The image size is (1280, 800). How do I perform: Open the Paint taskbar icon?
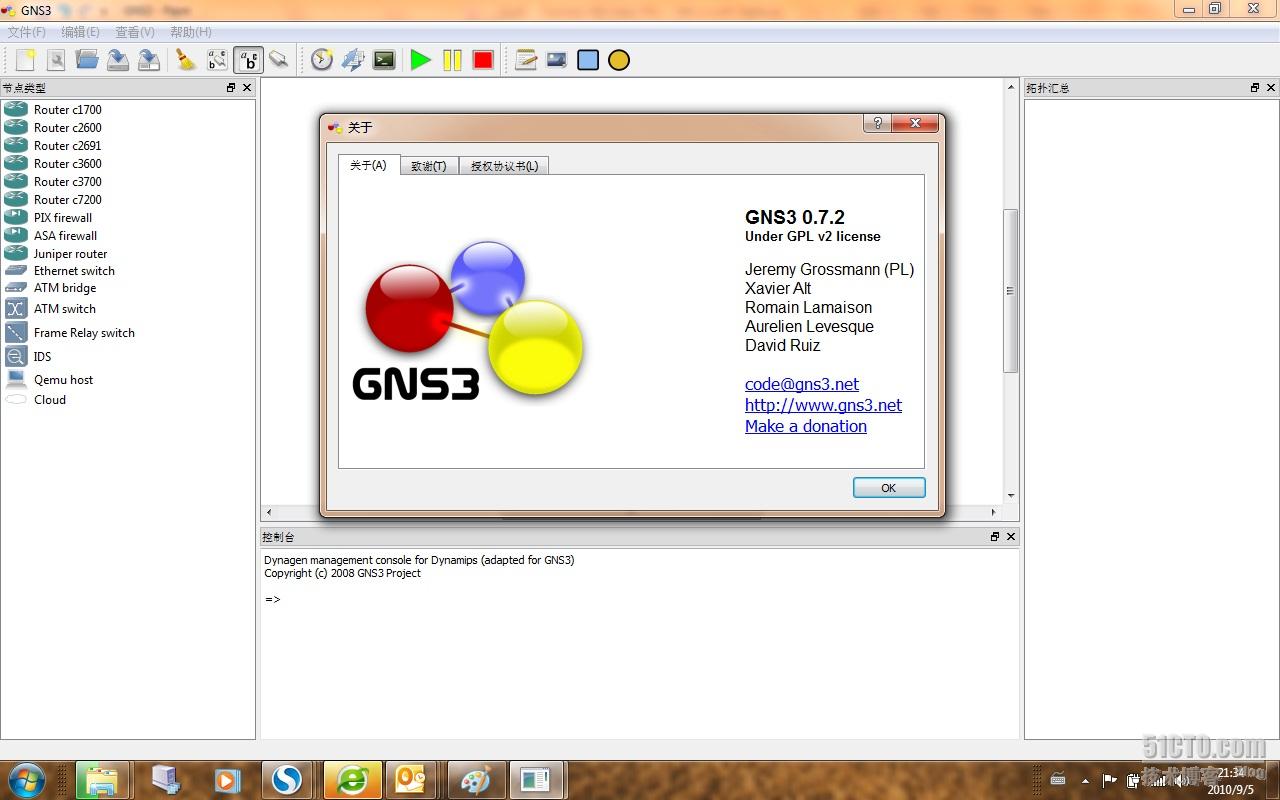(x=475, y=780)
